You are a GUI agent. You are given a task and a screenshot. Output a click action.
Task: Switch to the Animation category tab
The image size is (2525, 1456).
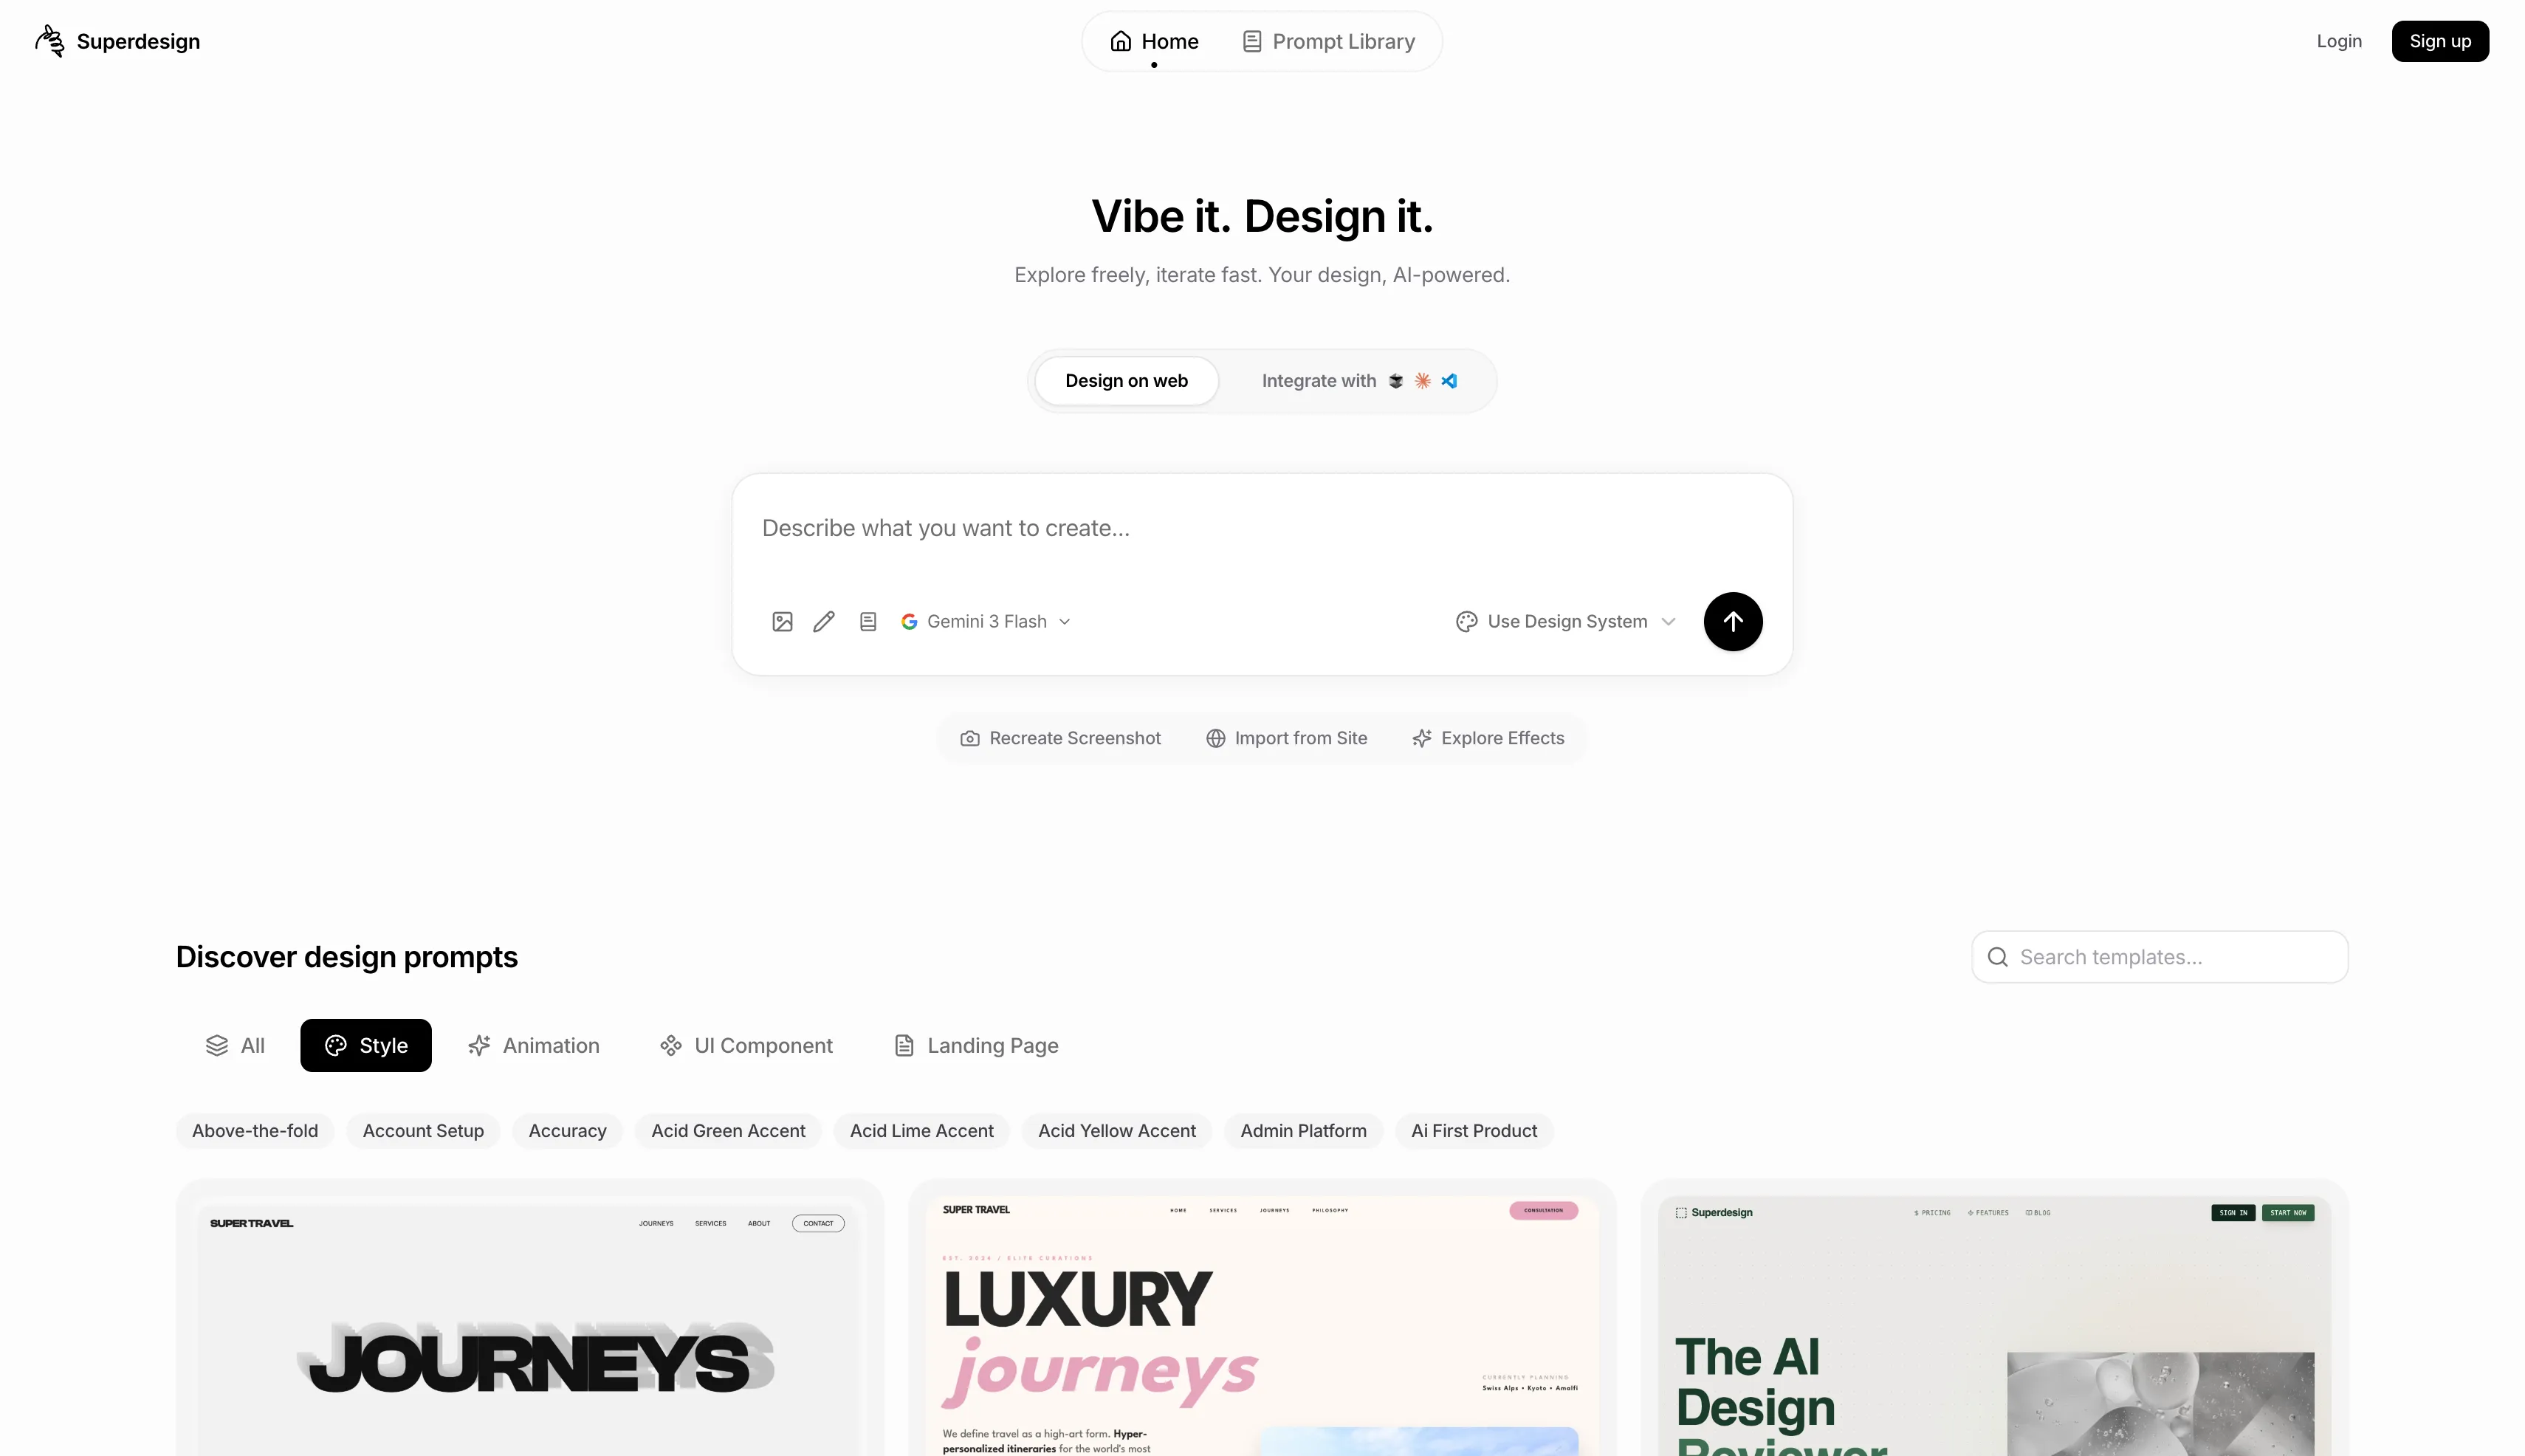(x=534, y=1046)
